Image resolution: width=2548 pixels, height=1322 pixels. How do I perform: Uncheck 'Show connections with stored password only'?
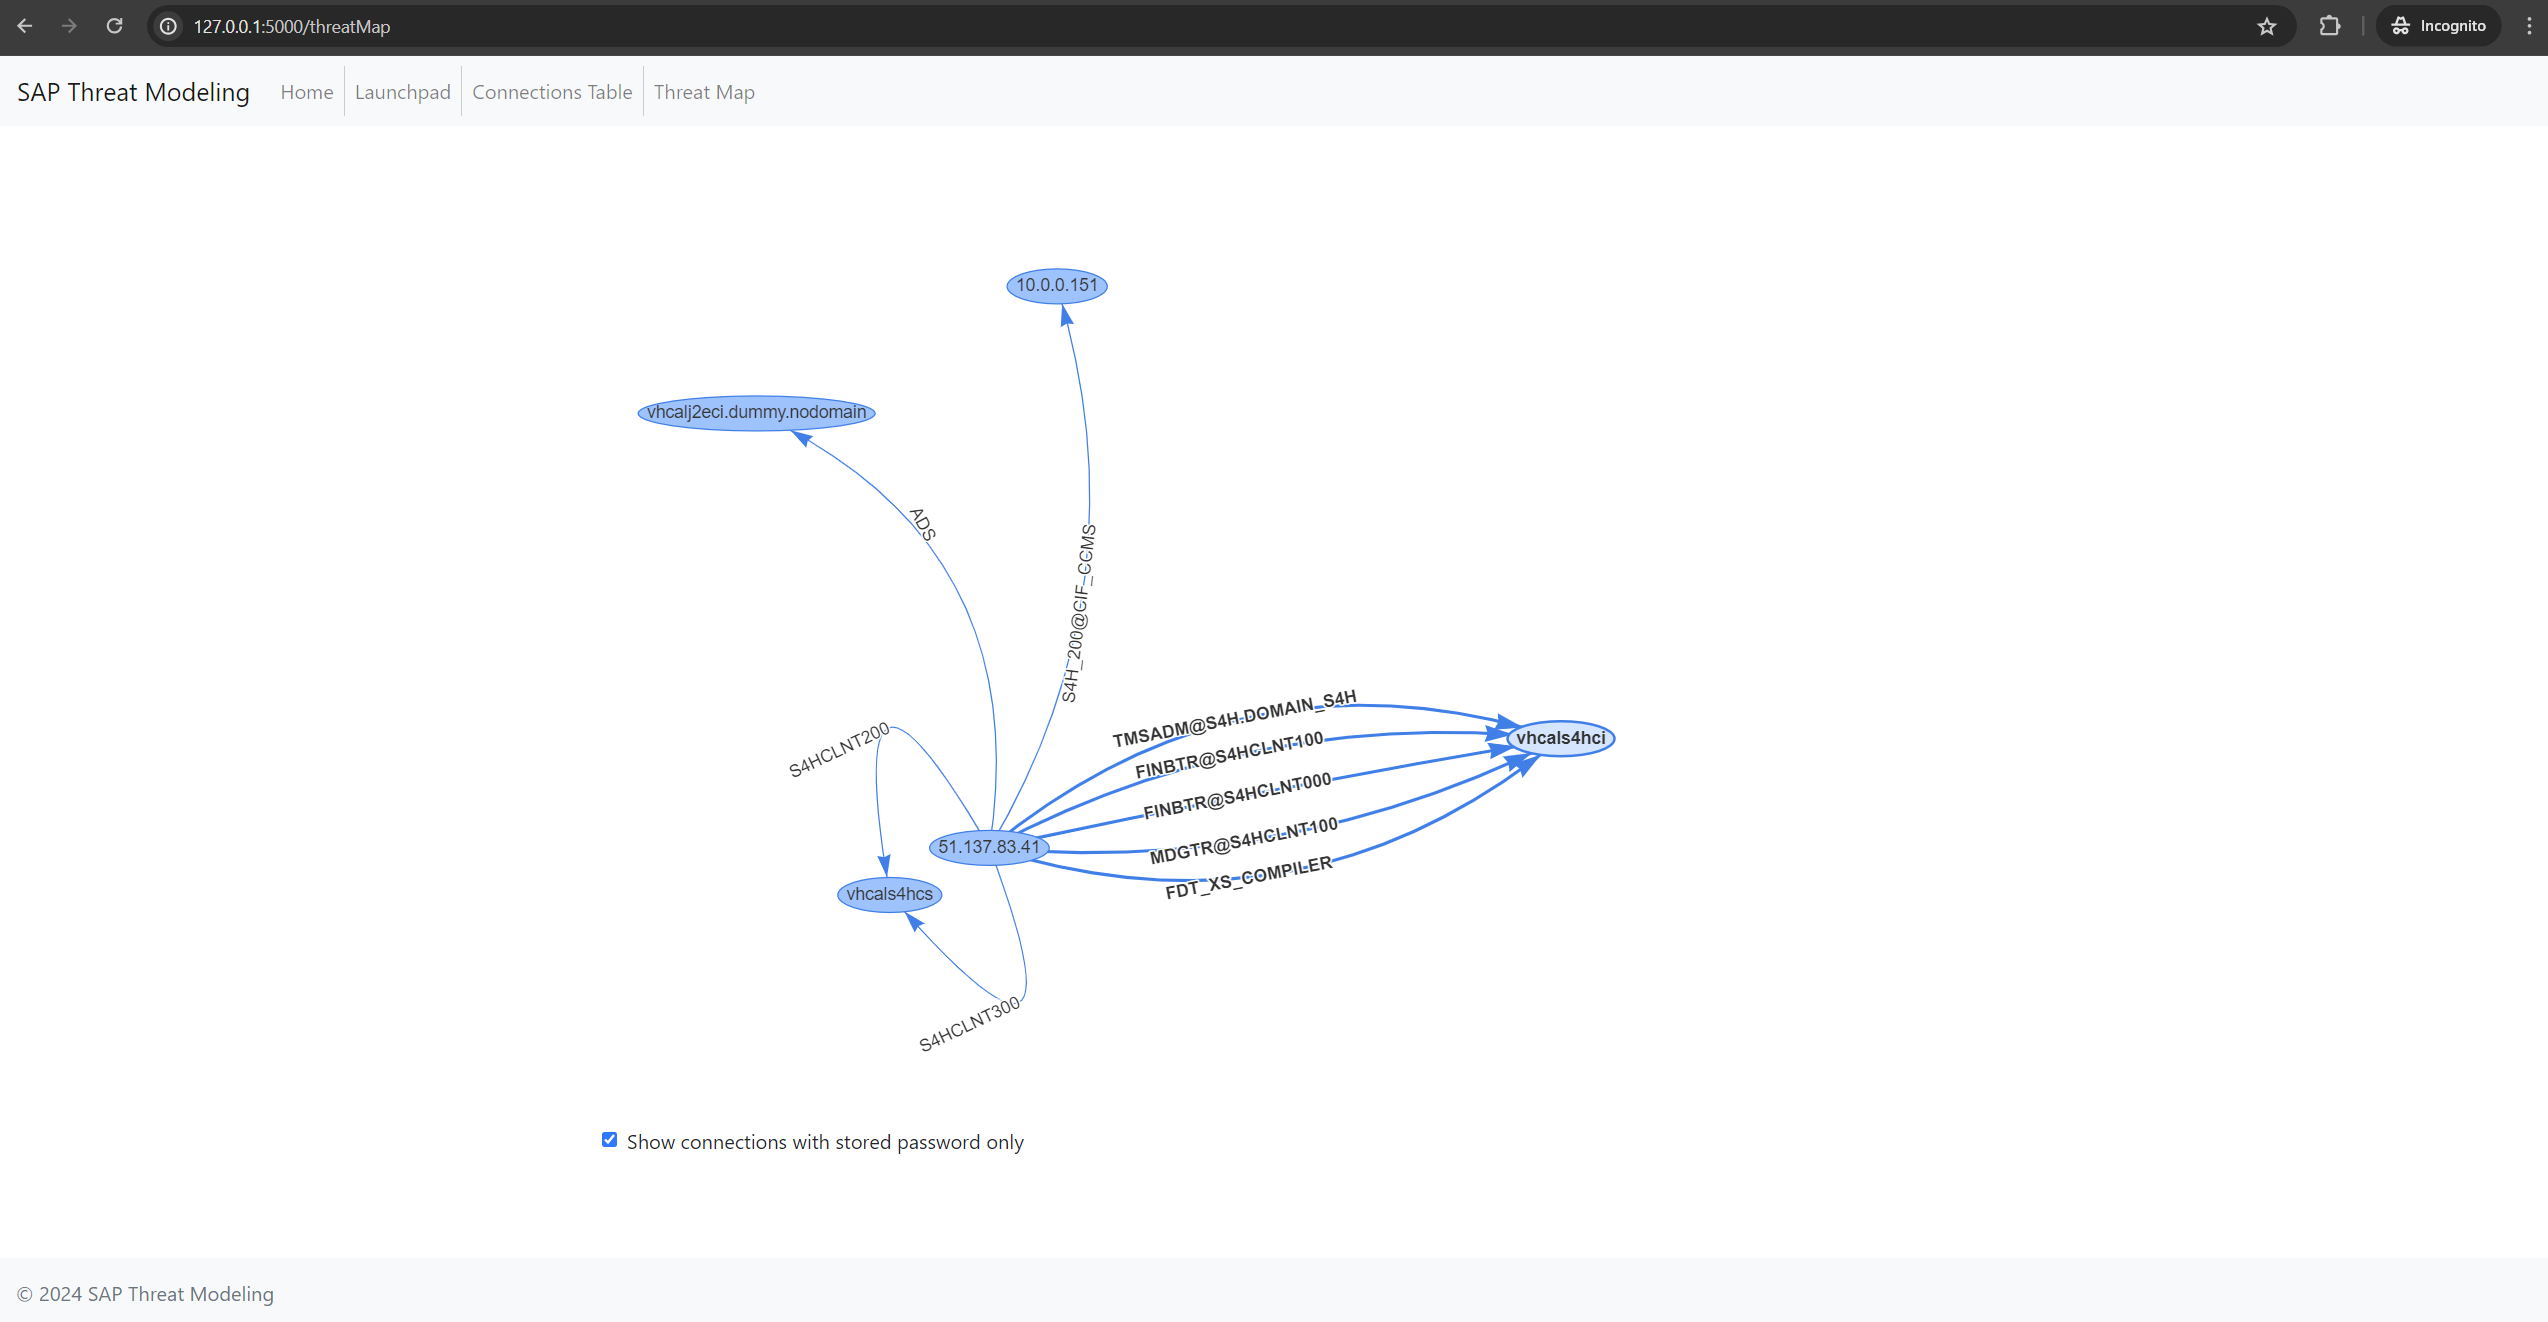[x=609, y=1140]
